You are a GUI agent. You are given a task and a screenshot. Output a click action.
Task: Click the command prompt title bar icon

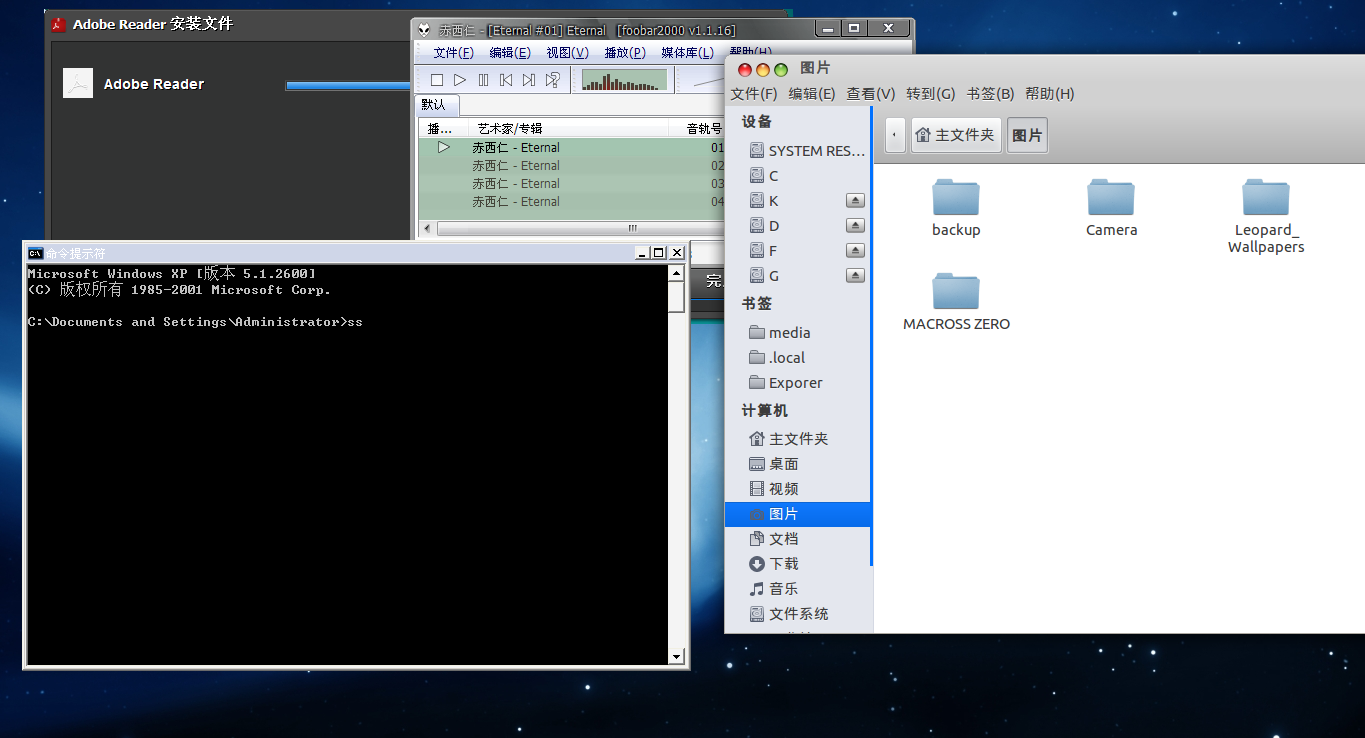tap(35, 253)
